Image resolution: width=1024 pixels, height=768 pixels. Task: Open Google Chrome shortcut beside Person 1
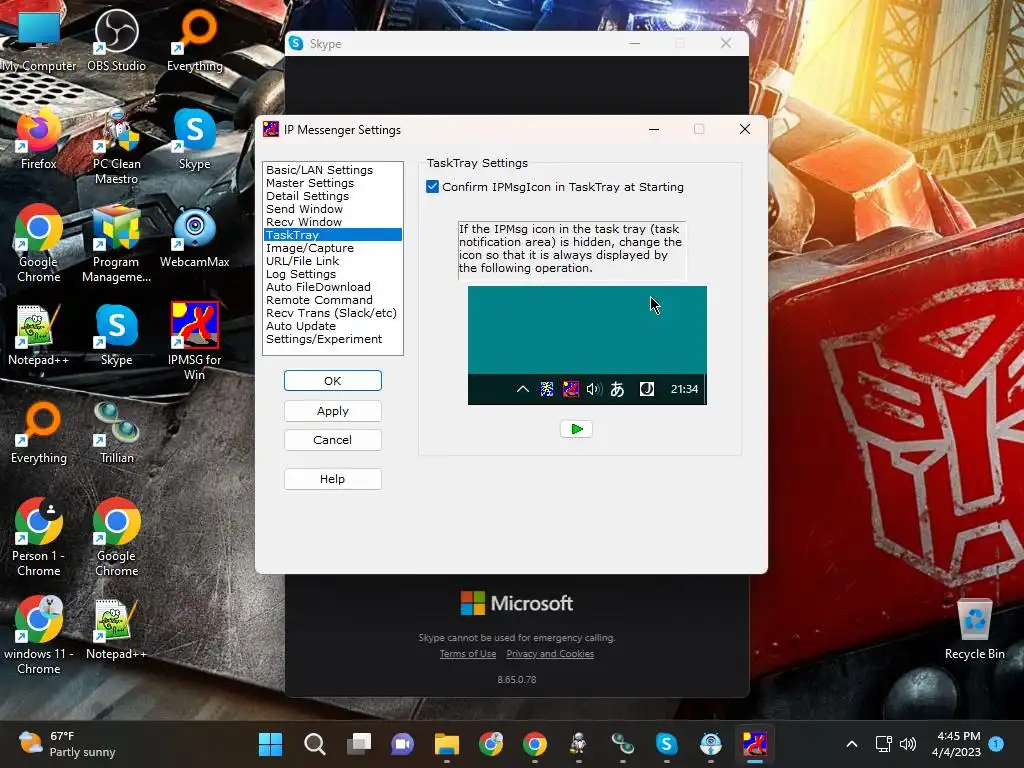tap(116, 537)
